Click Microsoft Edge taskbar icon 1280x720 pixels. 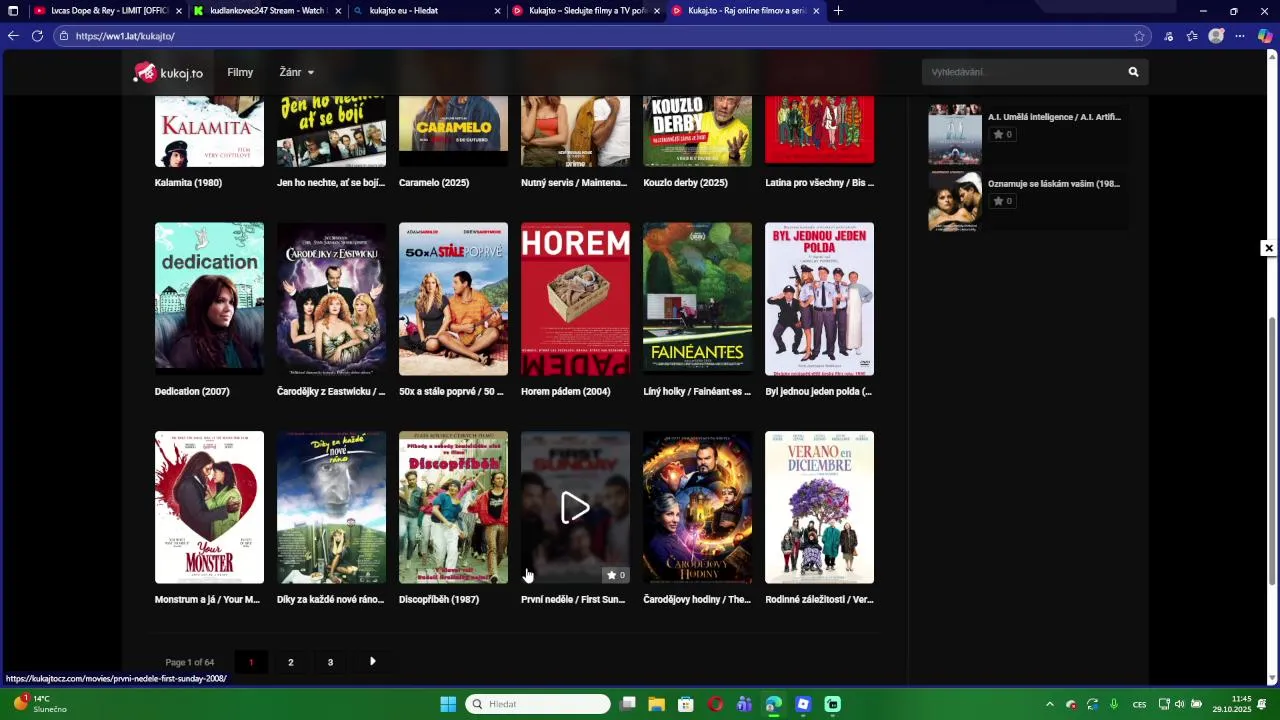pyautogui.click(x=773, y=704)
